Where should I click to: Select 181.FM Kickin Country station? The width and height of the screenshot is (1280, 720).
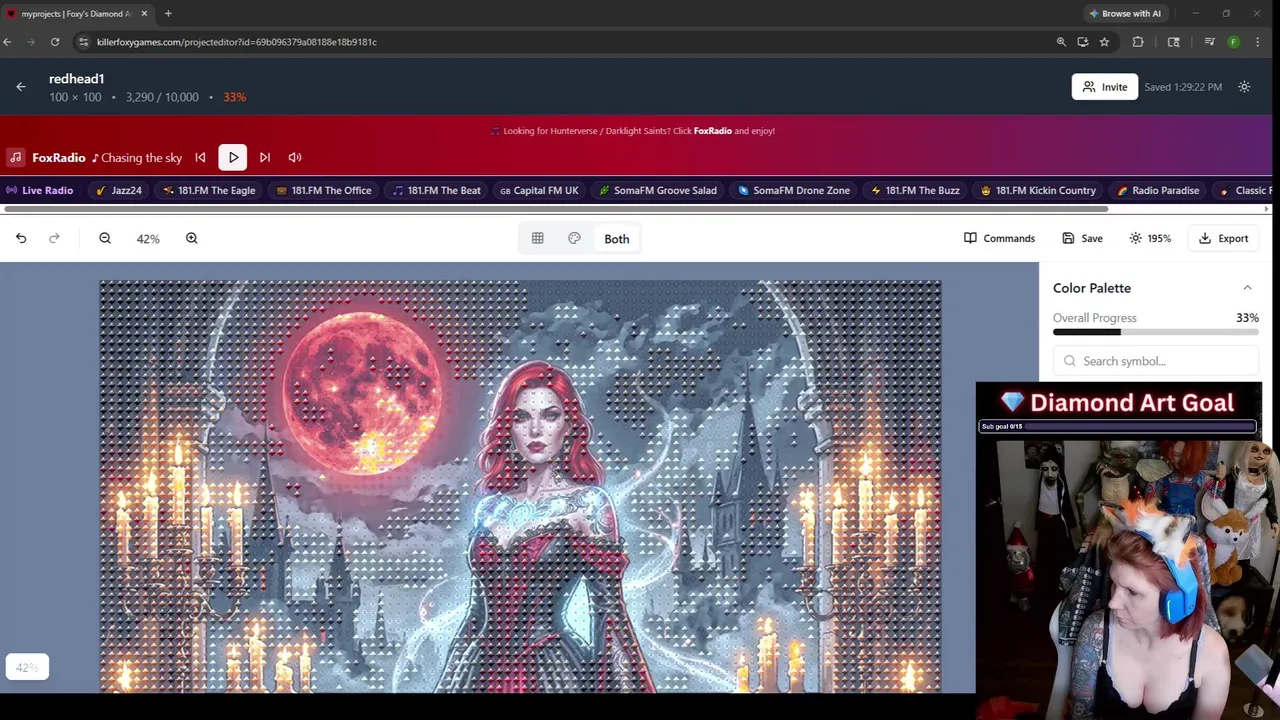tap(1038, 190)
